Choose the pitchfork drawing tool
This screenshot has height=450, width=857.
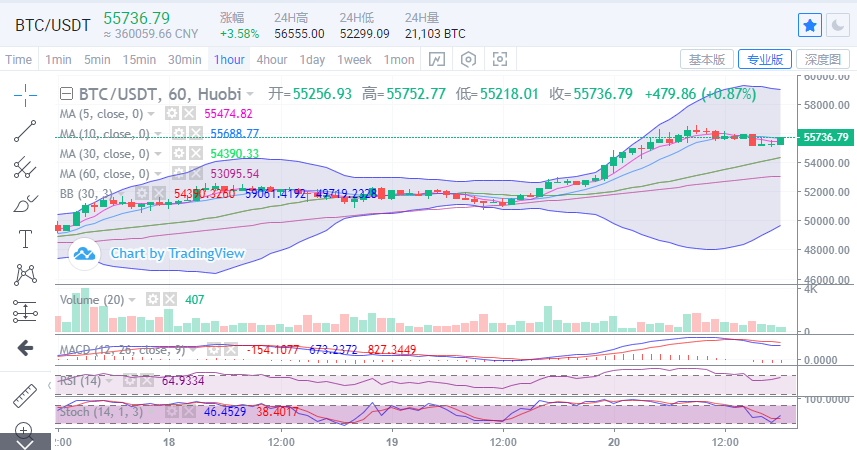[25, 167]
